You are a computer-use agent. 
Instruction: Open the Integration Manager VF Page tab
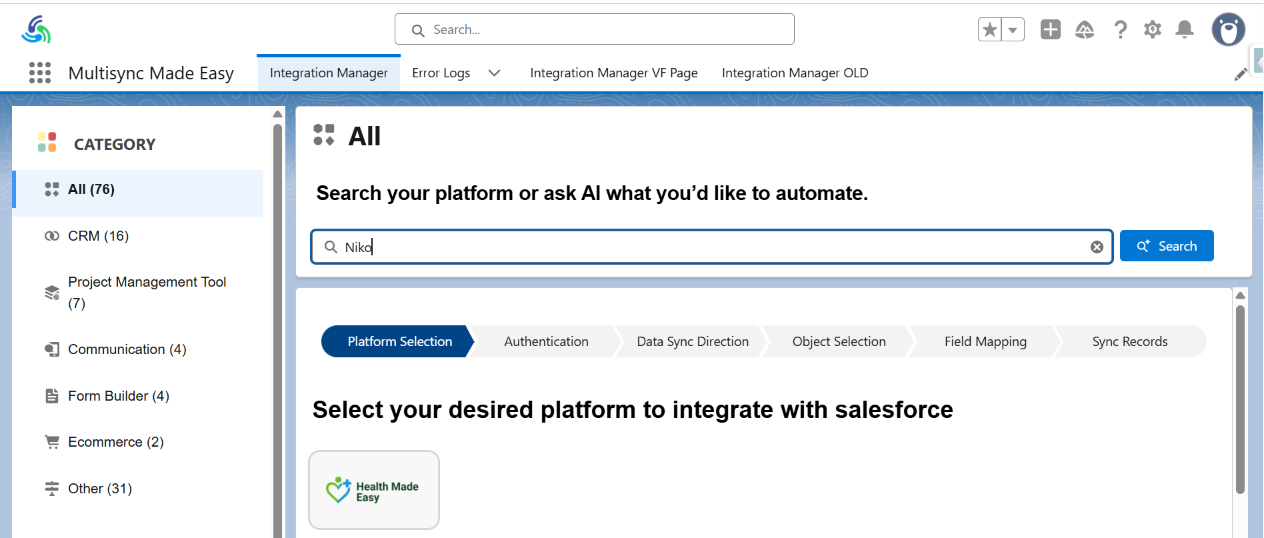(x=614, y=73)
